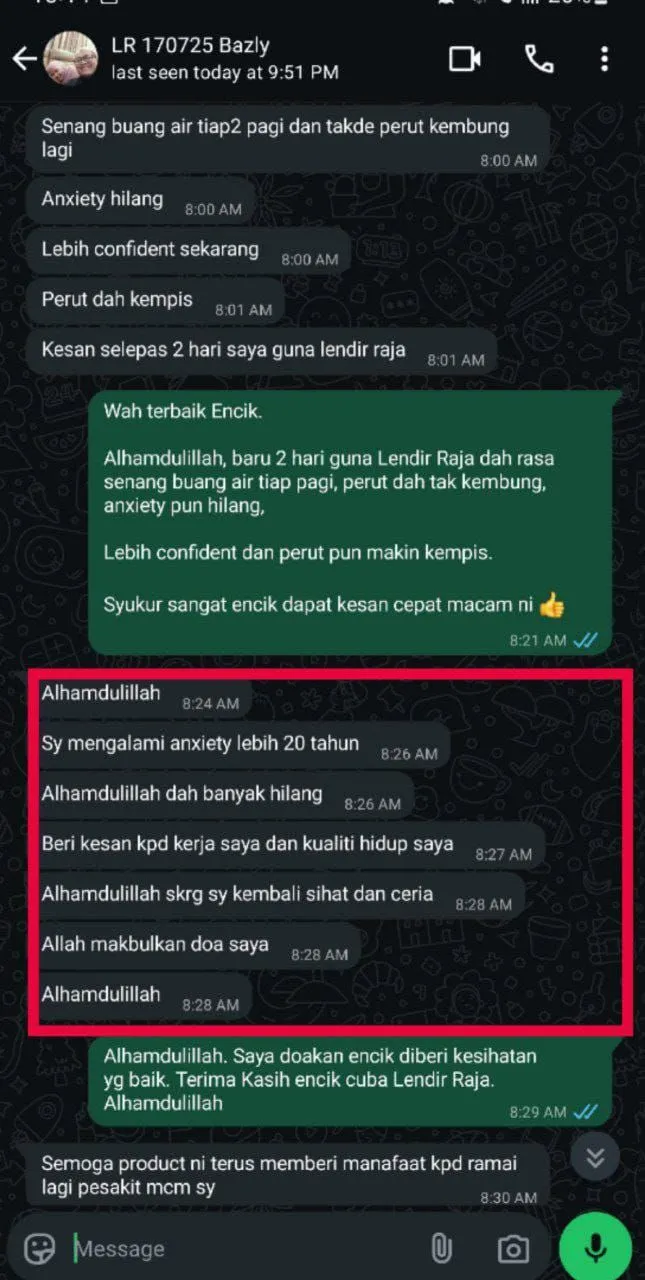This screenshot has width=645, height=1280.
Task: Select the "Perut dah kempis" message
Action: [156, 303]
